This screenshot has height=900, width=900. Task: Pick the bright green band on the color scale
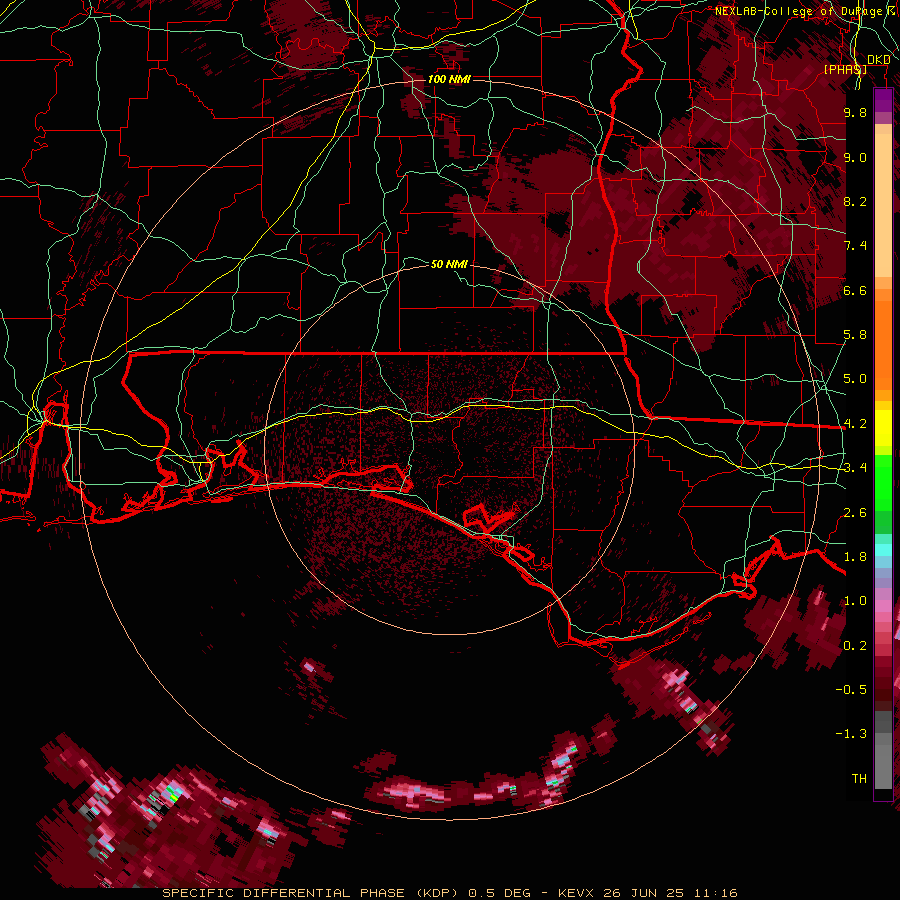click(883, 482)
